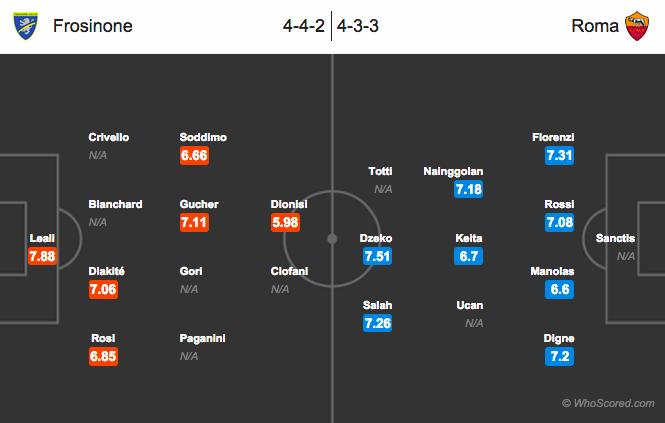
Task: Select Leali's 7.88 rating badge
Action: 42,256
